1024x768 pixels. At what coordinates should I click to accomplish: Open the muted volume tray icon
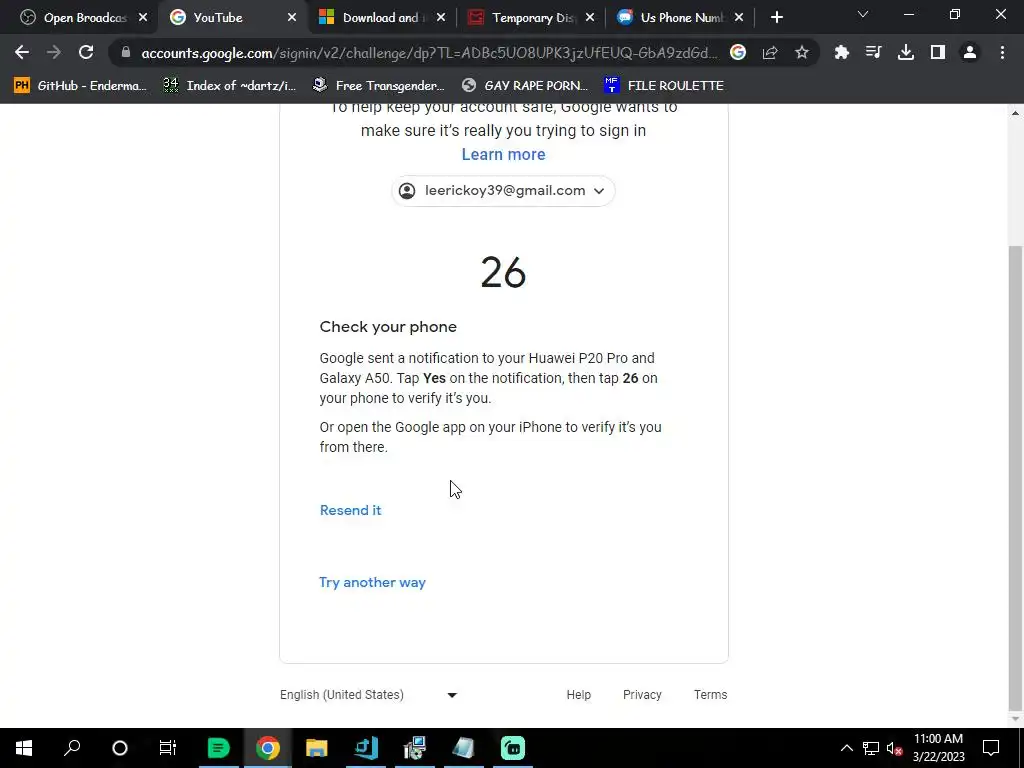(894, 748)
